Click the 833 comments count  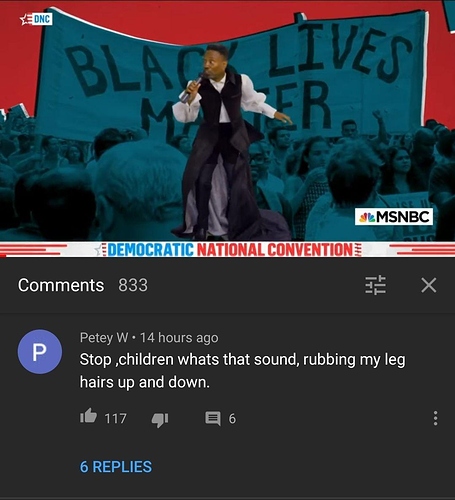tap(133, 285)
